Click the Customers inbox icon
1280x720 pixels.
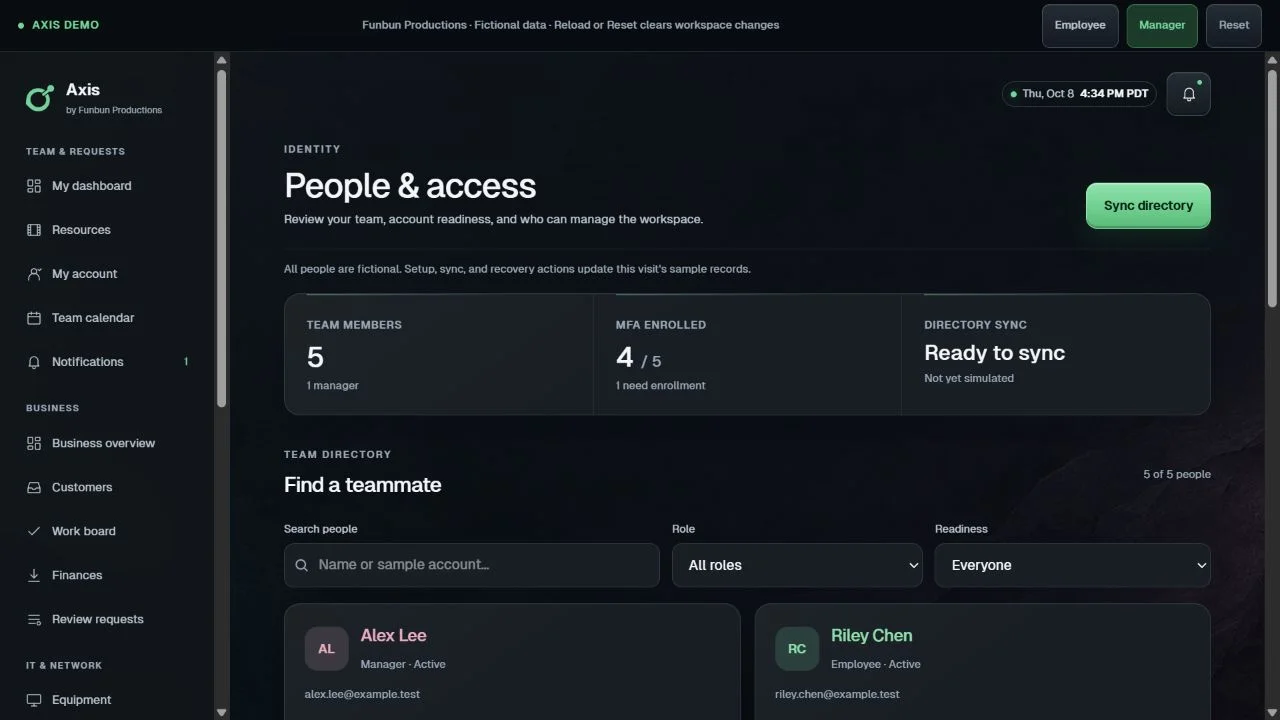pos(34,487)
